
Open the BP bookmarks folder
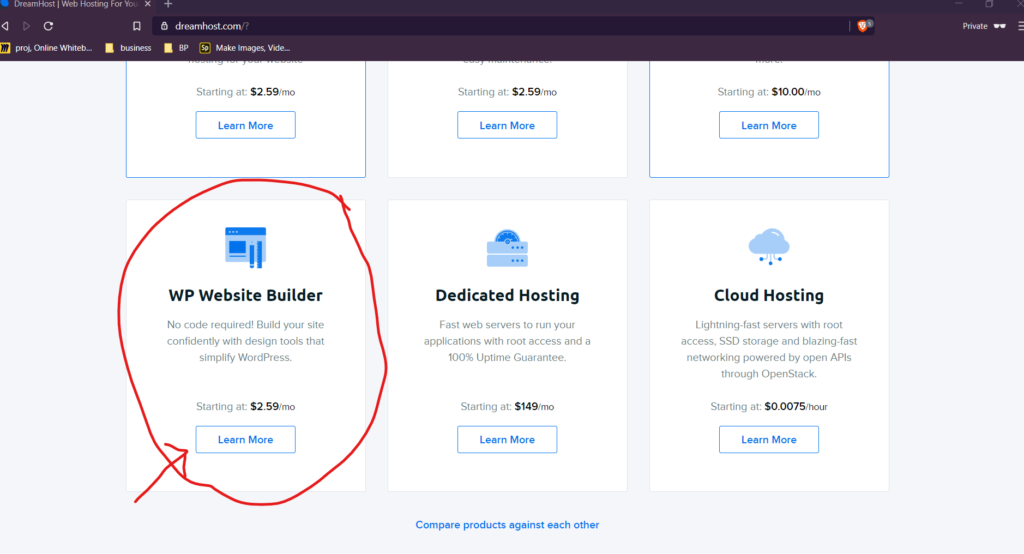pos(176,48)
